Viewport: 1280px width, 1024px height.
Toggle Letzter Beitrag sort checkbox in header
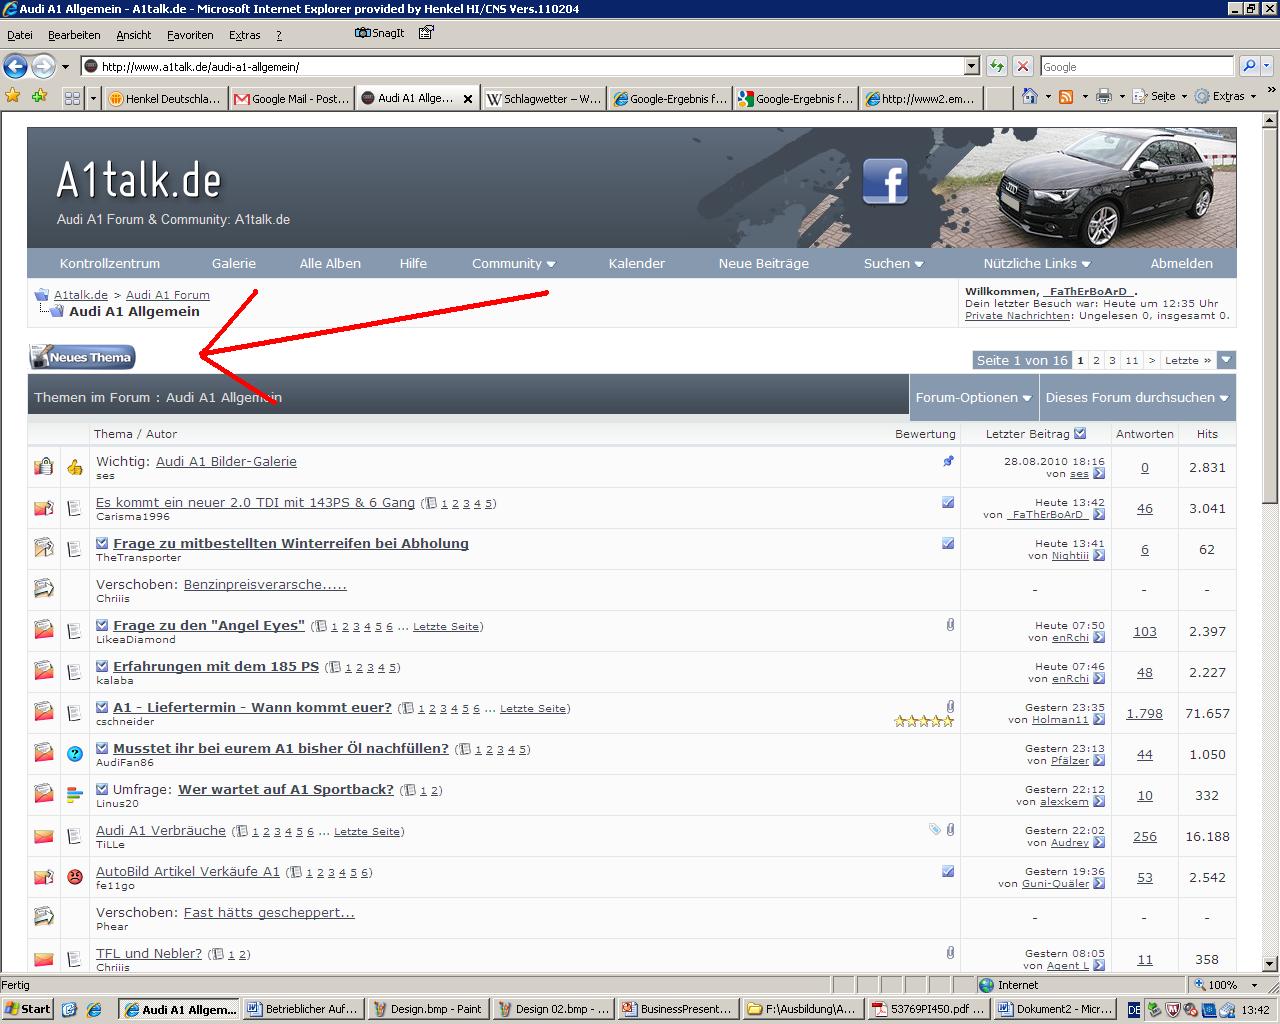pos(1080,433)
